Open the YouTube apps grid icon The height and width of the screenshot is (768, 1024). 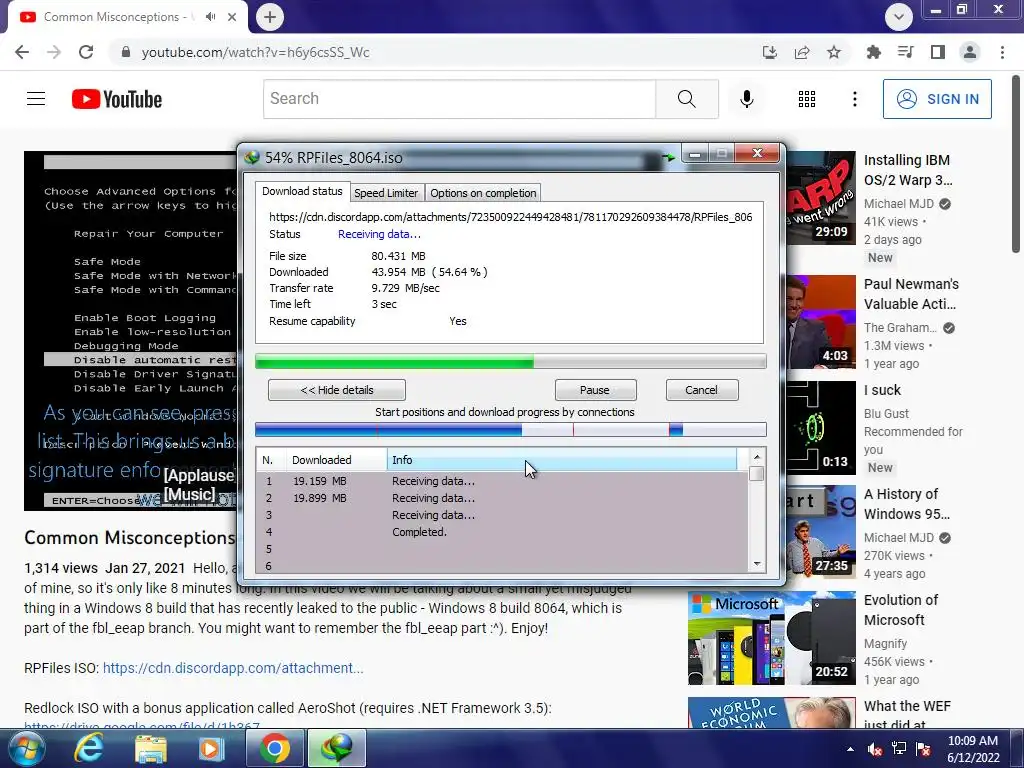tap(807, 99)
